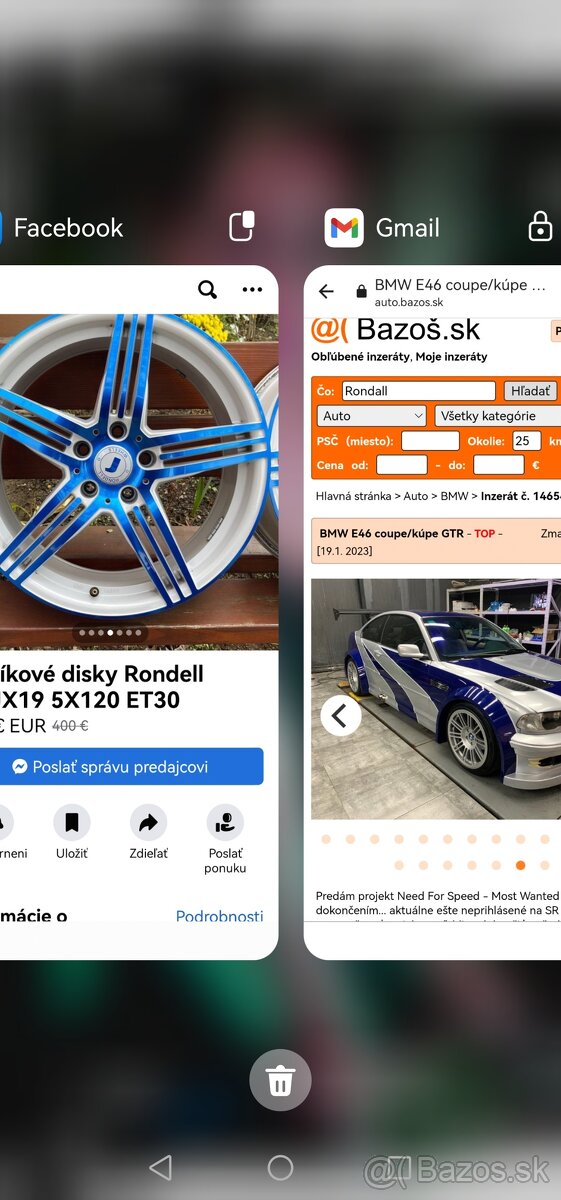Image resolution: width=561 pixels, height=1200 pixels.
Task: Tap the Zdieľať share icon
Action: coord(148,823)
